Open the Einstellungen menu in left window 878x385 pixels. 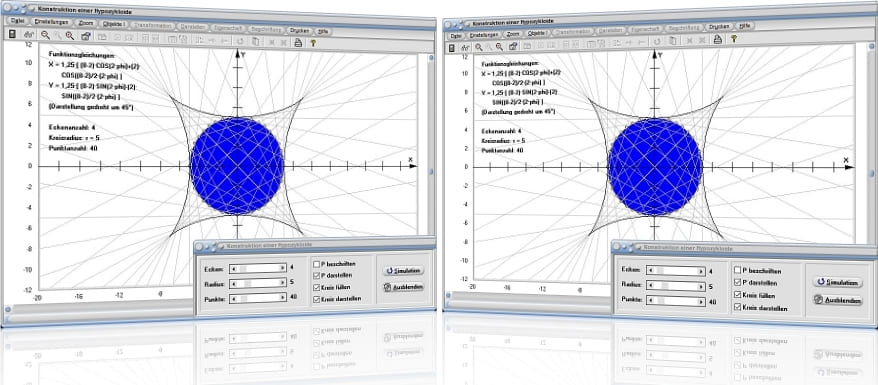52,22
